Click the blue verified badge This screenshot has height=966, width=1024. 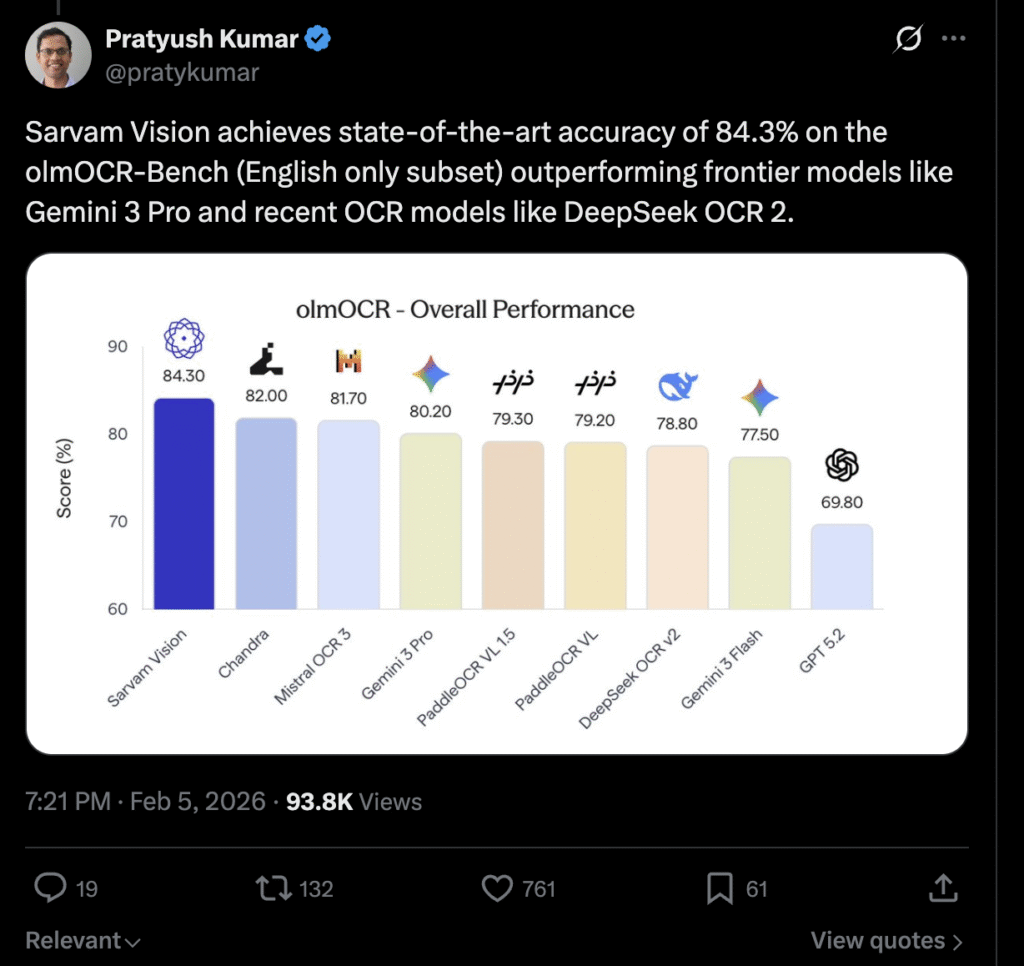[x=319, y=40]
